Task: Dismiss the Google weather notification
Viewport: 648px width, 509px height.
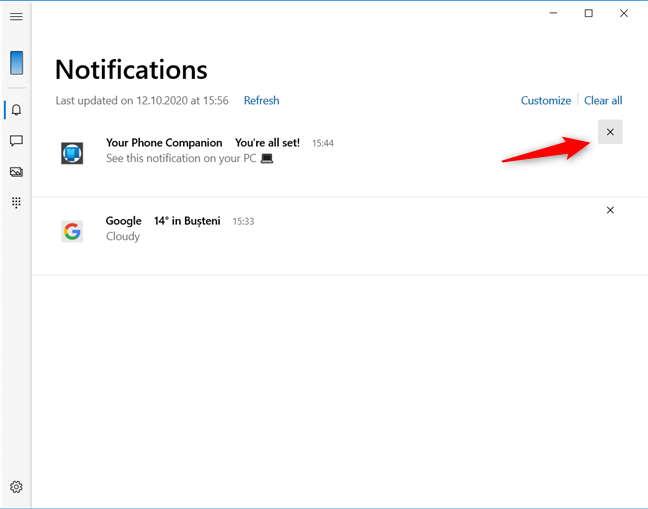Action: click(610, 210)
